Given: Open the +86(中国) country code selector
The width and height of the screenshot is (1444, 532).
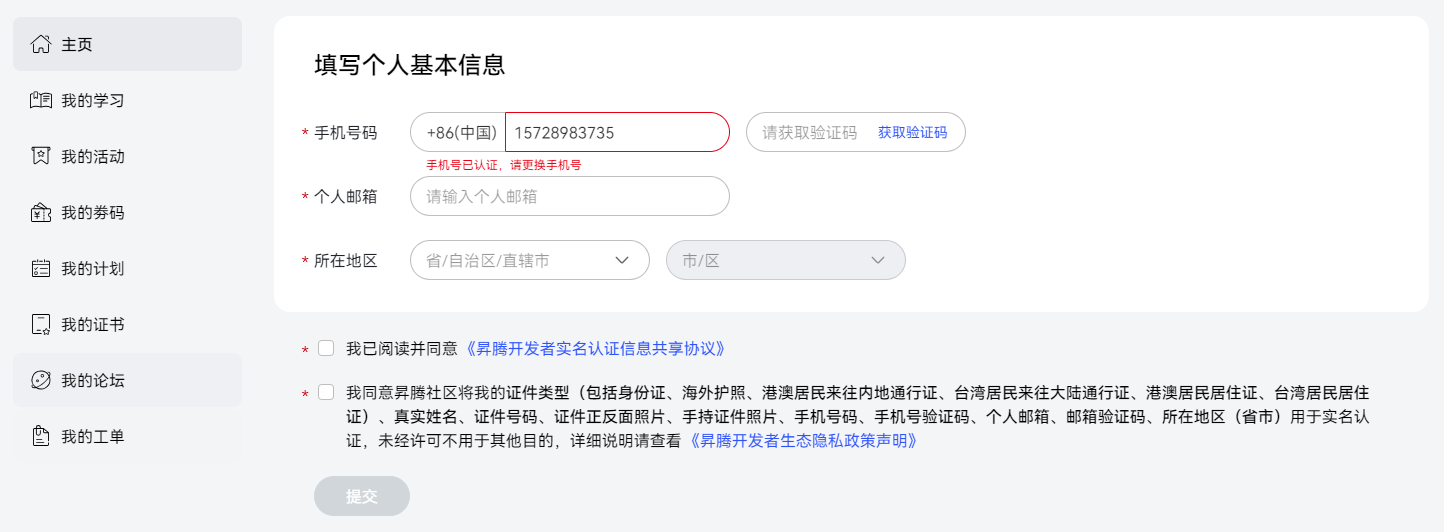Looking at the screenshot, I should pos(458,132).
